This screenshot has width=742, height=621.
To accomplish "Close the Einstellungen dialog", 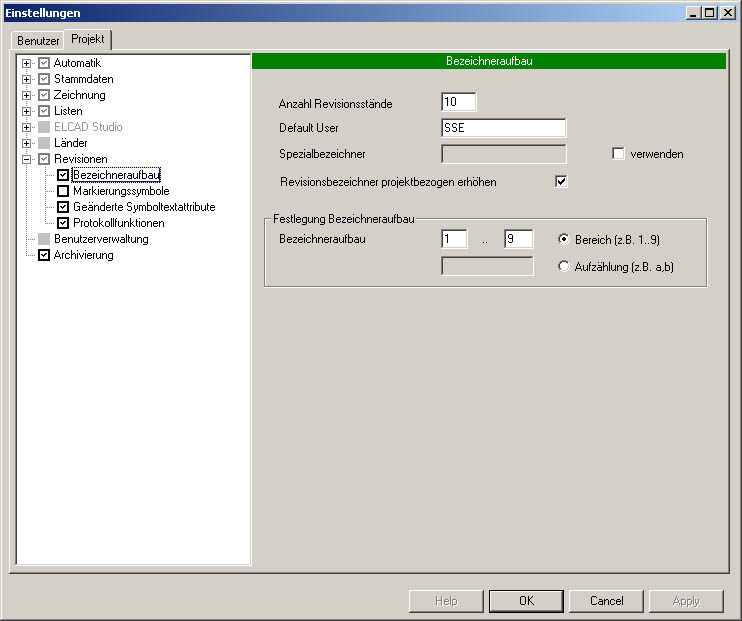I will [728, 13].
